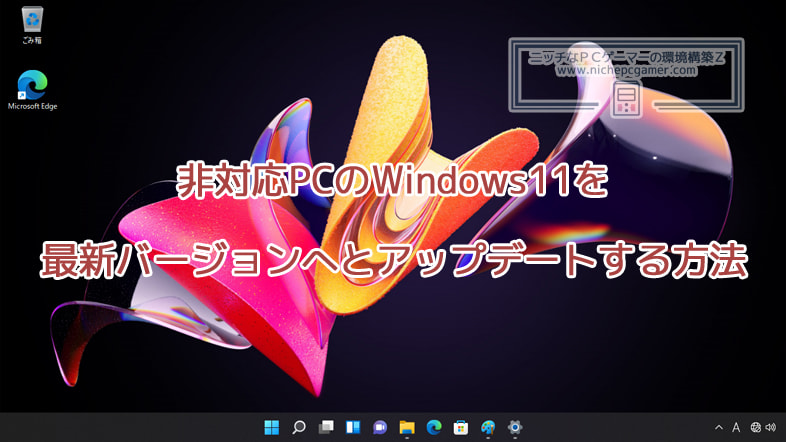Open File Explorer from the taskbar
Viewport: 786px width, 442px height.
(407, 427)
